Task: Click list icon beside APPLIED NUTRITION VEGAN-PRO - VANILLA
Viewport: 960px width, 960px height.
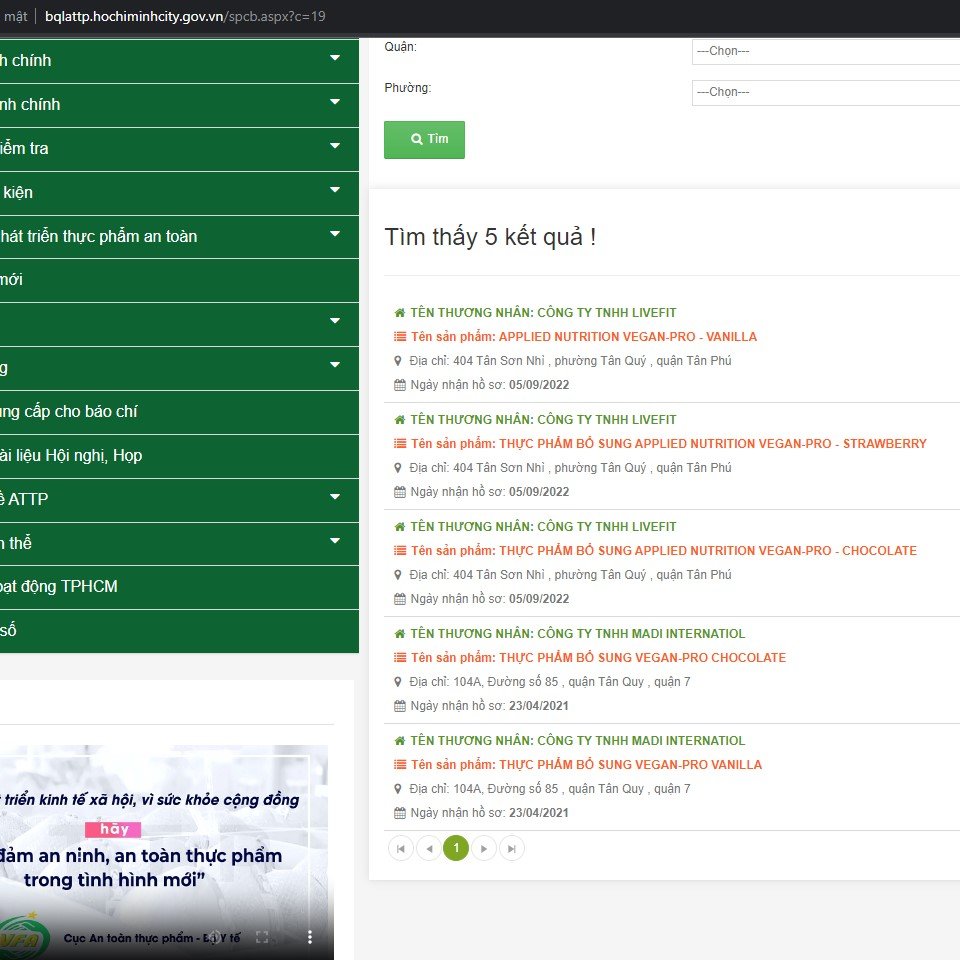Action: (400, 337)
